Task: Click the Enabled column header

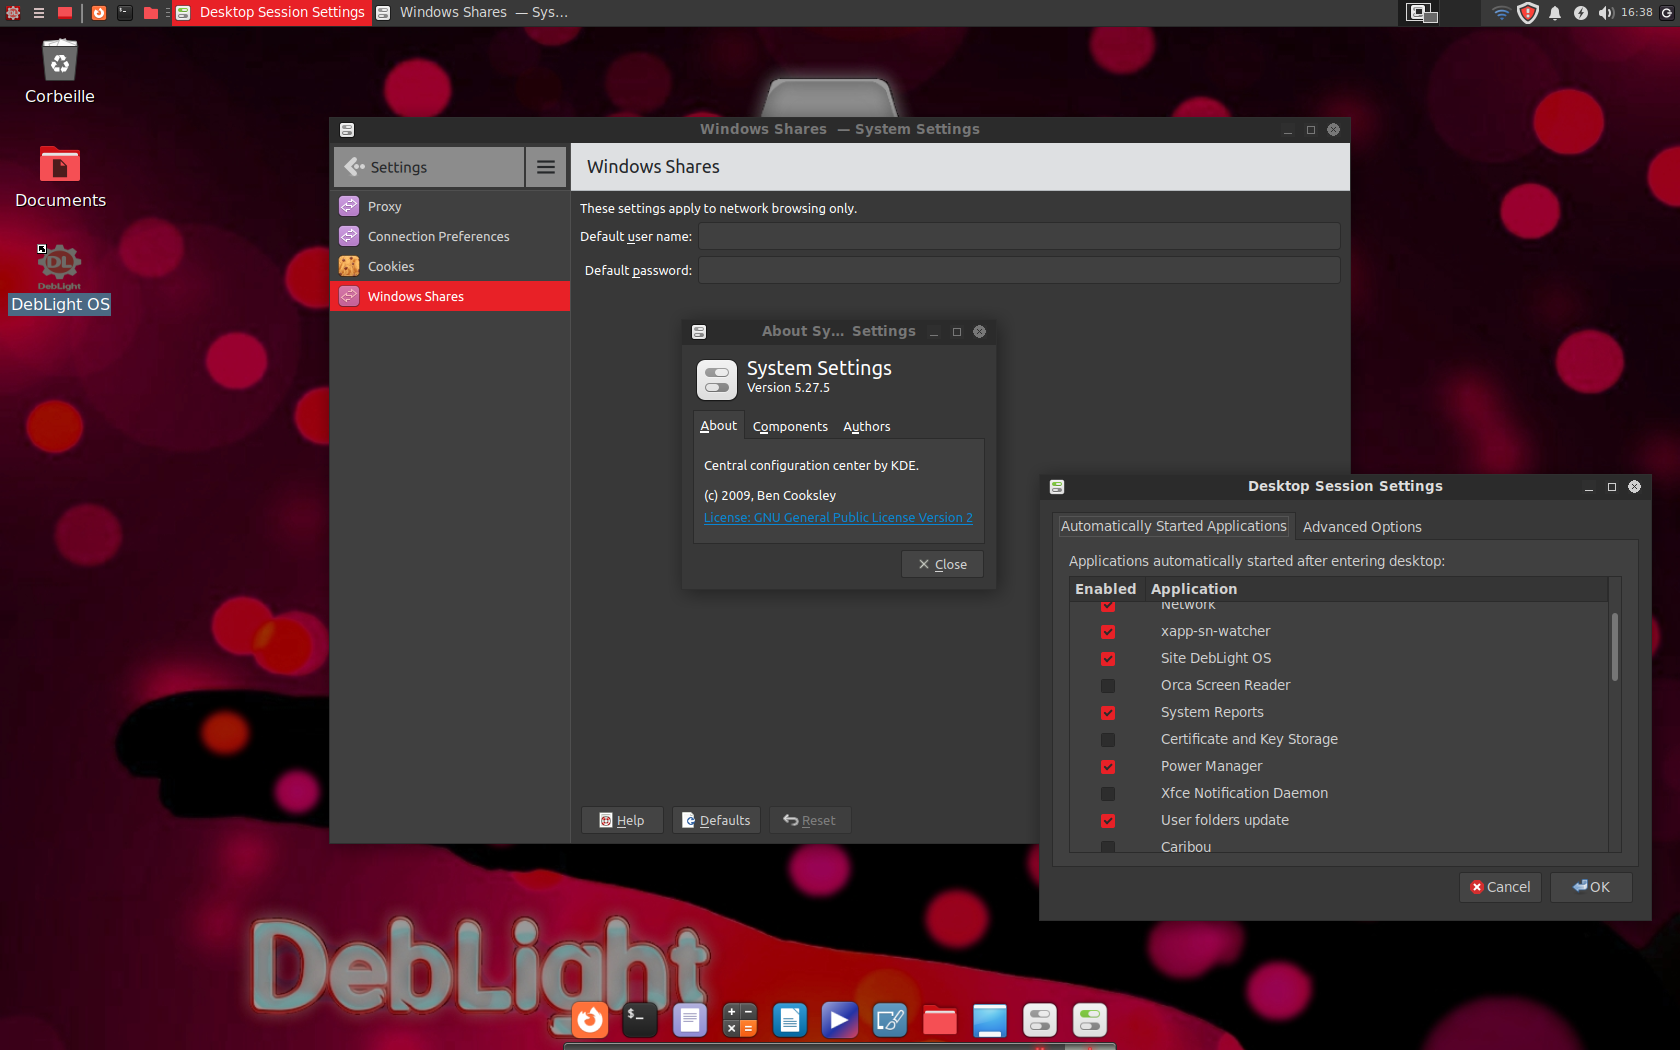Action: click(1105, 589)
